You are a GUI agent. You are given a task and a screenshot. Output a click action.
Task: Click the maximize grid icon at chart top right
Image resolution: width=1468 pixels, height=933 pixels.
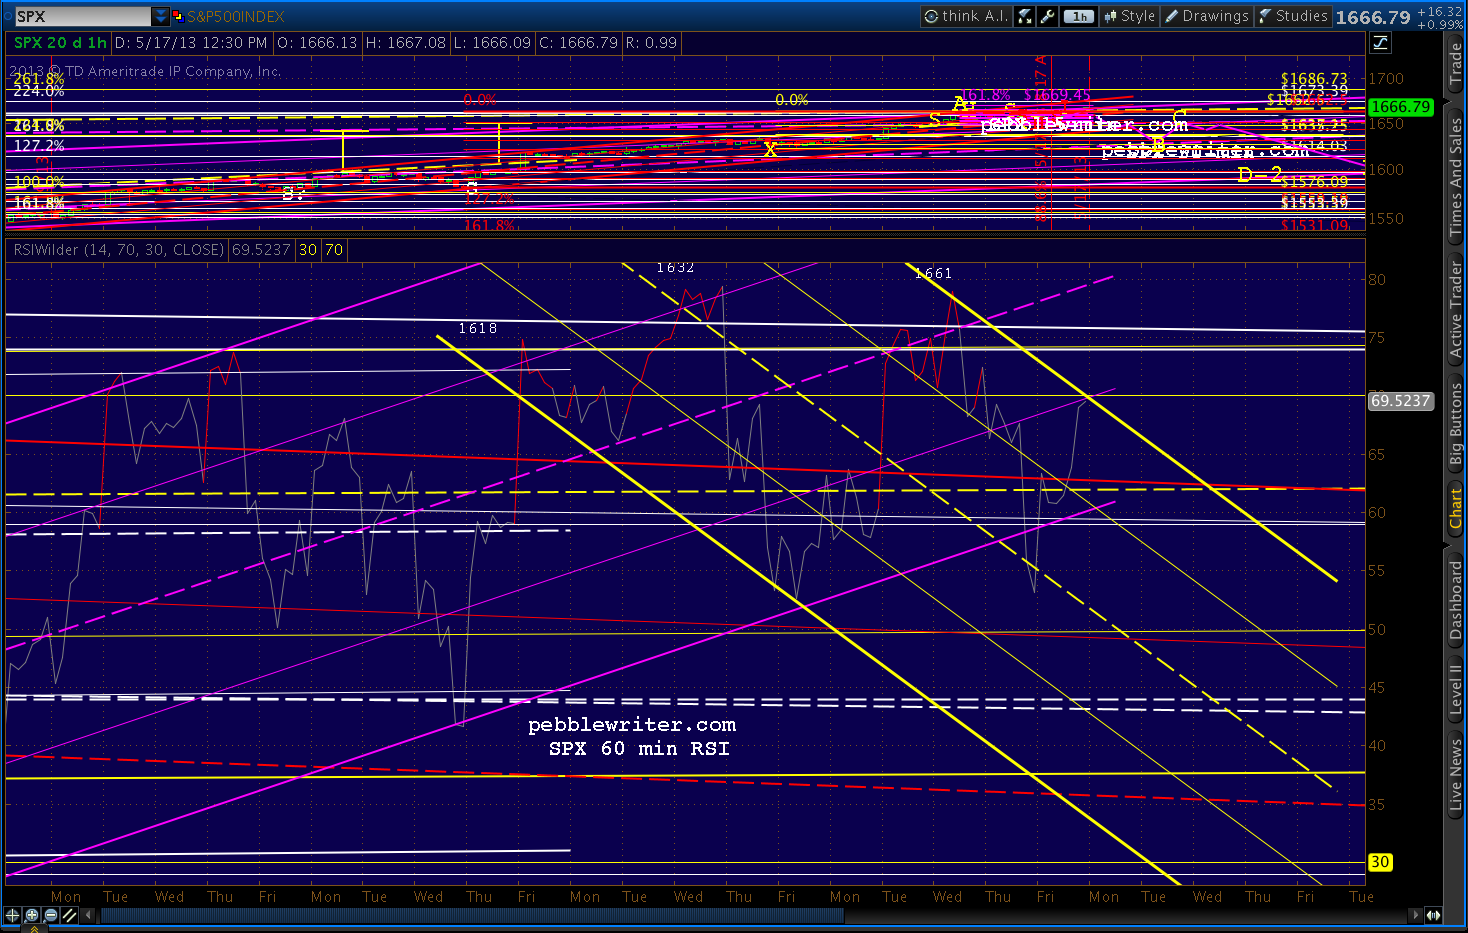pyautogui.click(x=1379, y=43)
